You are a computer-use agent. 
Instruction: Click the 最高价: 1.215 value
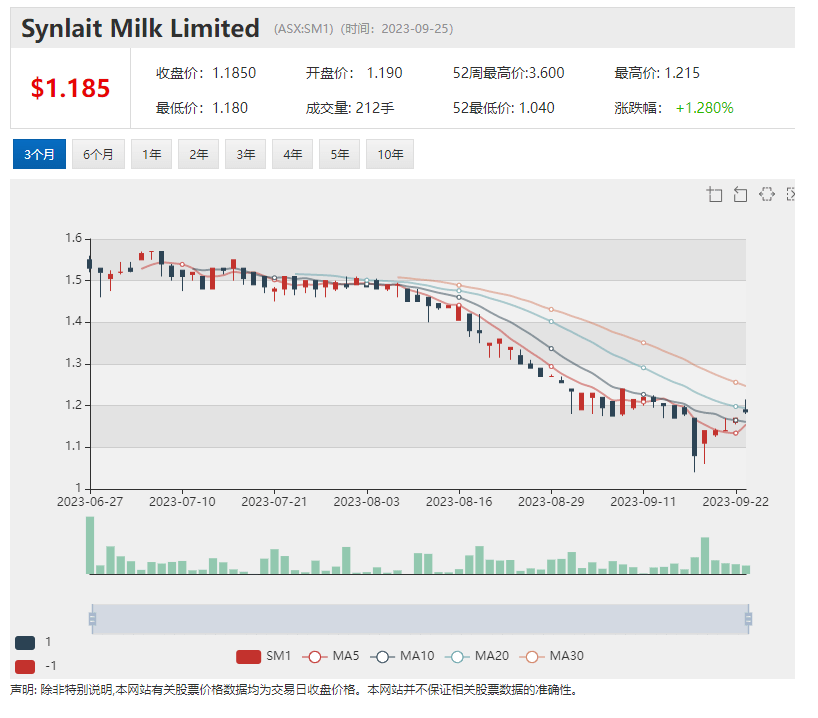(x=657, y=73)
